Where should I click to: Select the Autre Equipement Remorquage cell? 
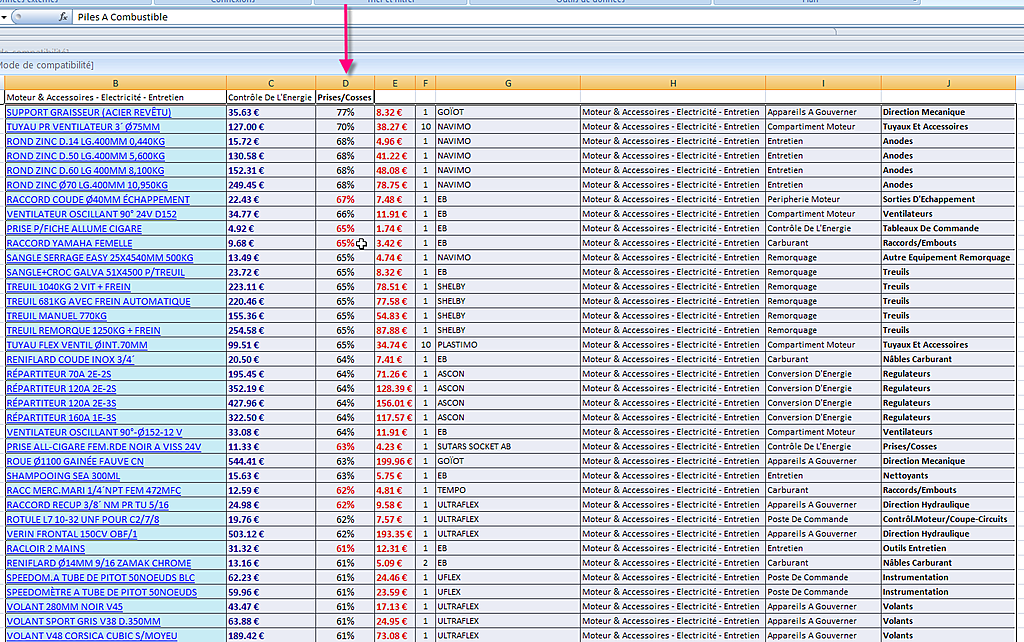pos(948,257)
